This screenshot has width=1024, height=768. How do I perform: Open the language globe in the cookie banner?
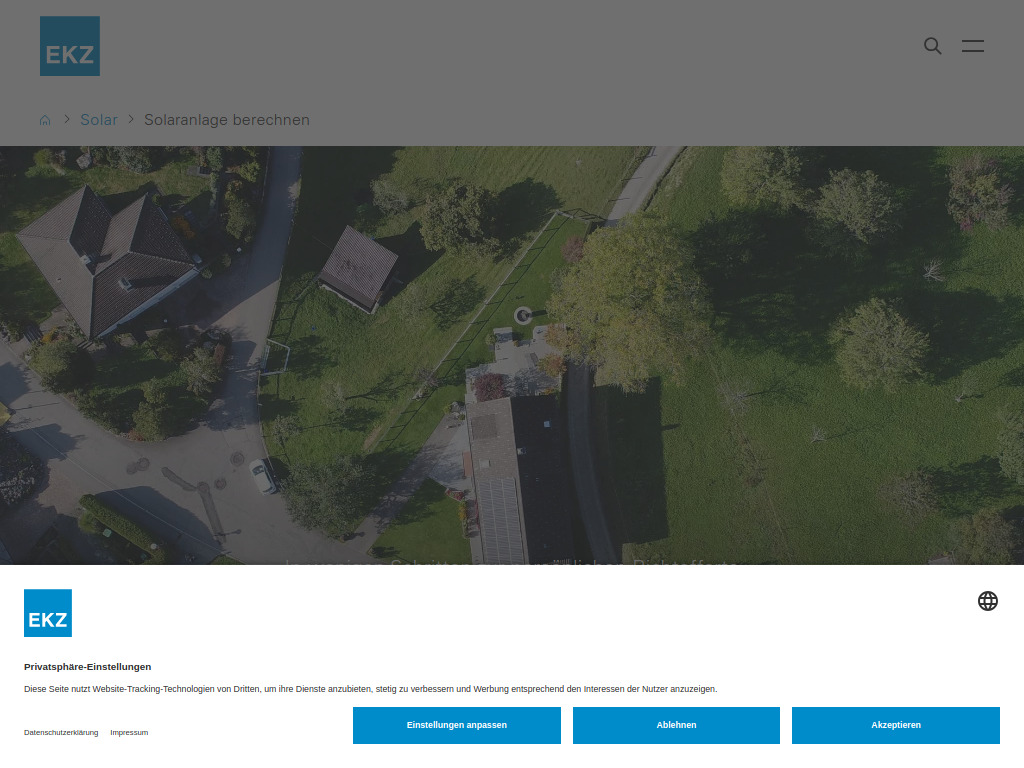(988, 601)
